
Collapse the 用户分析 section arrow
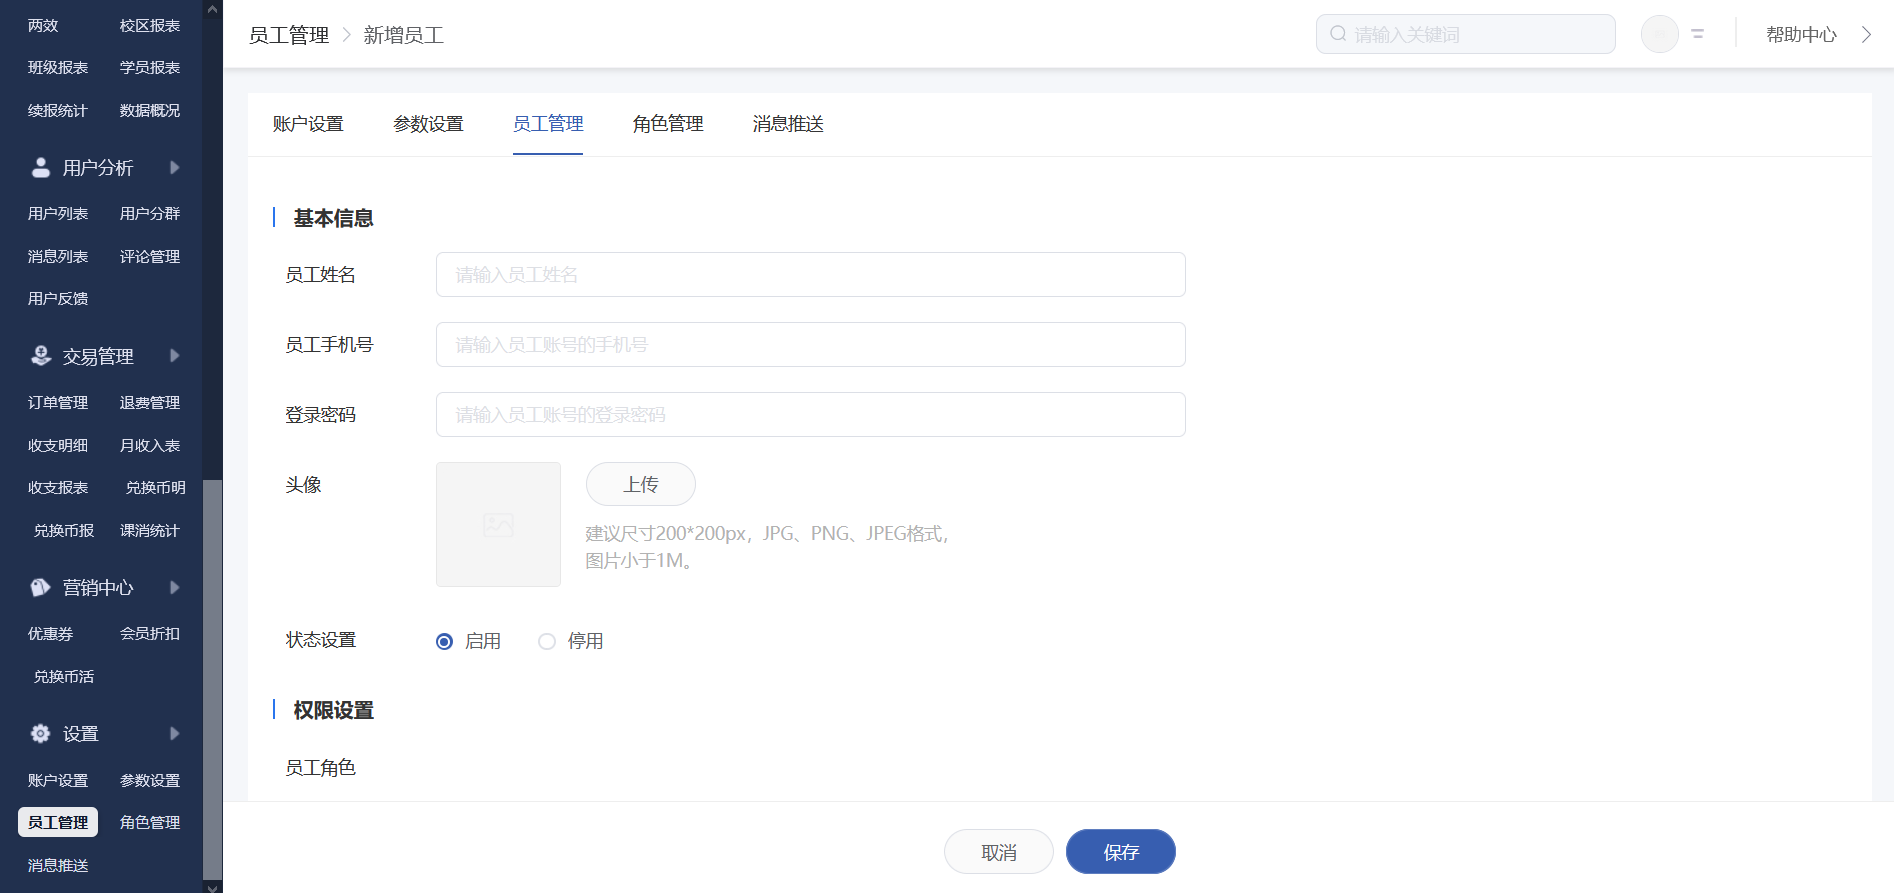pyautogui.click(x=175, y=167)
